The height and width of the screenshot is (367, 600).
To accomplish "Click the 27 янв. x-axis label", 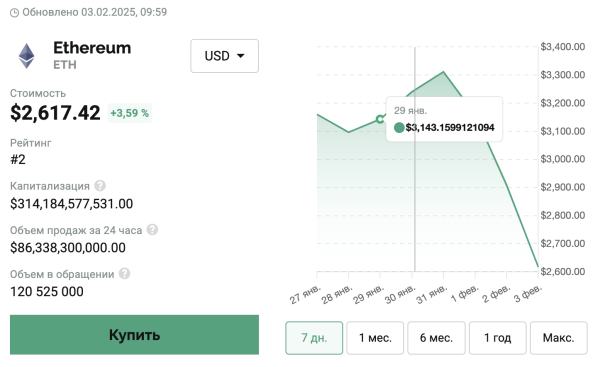I will click(305, 295).
